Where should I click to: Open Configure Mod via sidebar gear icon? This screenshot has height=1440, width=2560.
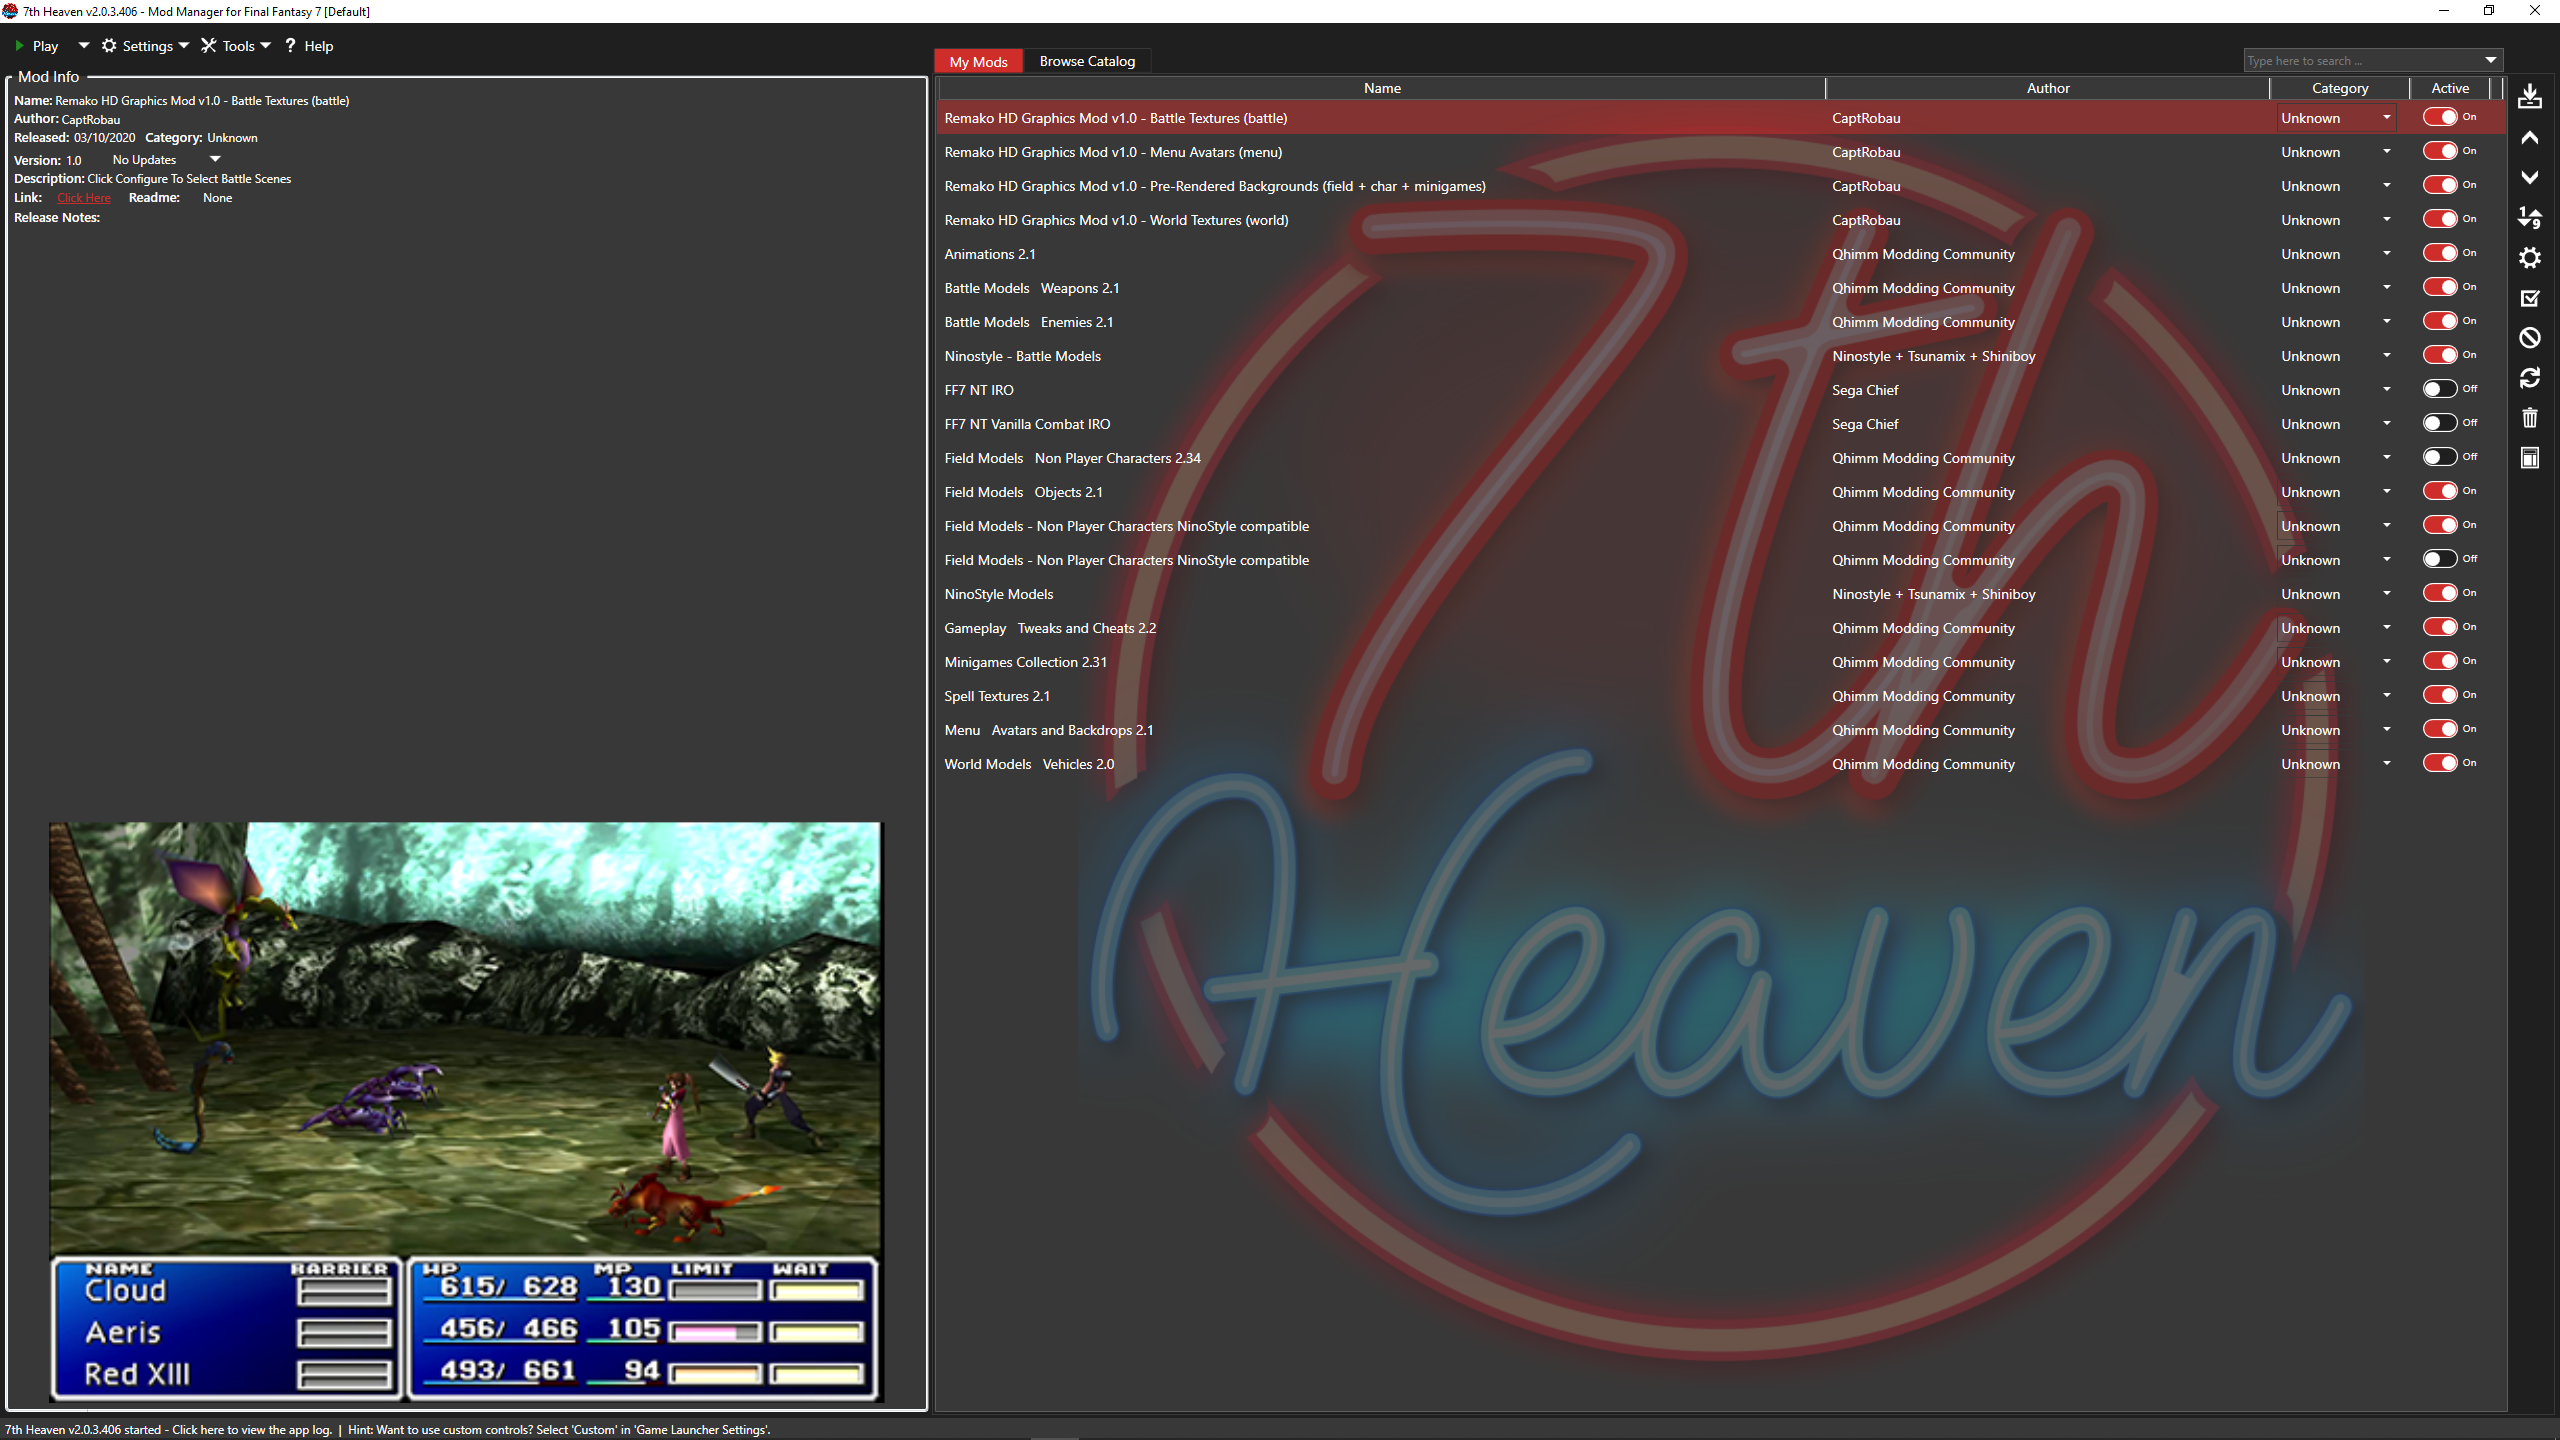click(2530, 258)
